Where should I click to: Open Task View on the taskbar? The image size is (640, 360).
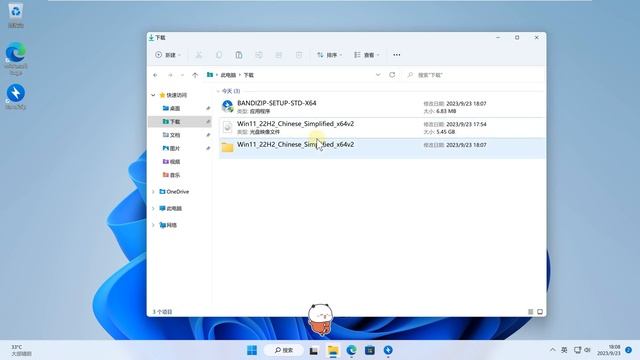(313, 350)
